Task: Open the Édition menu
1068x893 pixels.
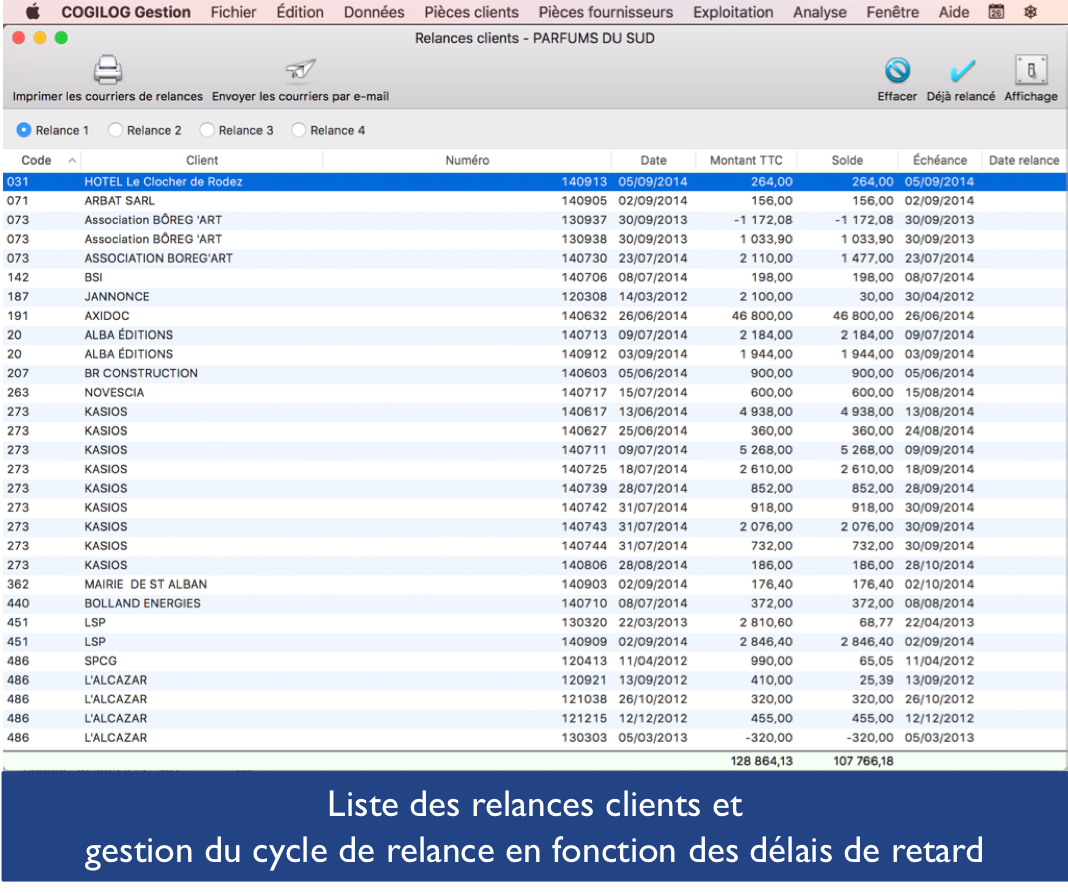Action: coord(300,12)
